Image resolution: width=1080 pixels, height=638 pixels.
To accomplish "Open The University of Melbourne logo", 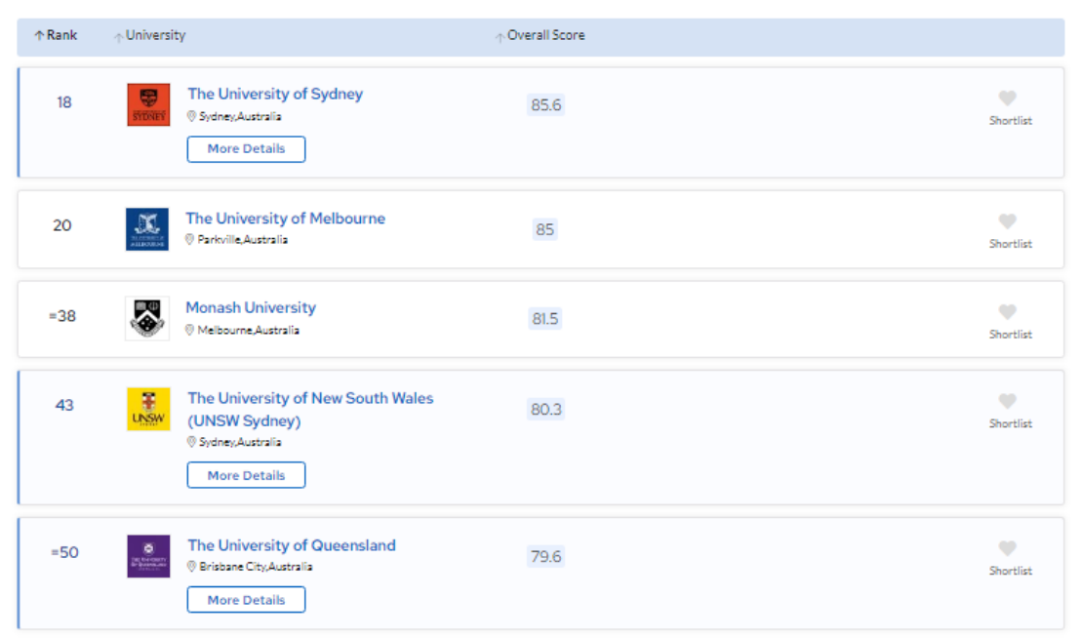I will click(x=147, y=229).
